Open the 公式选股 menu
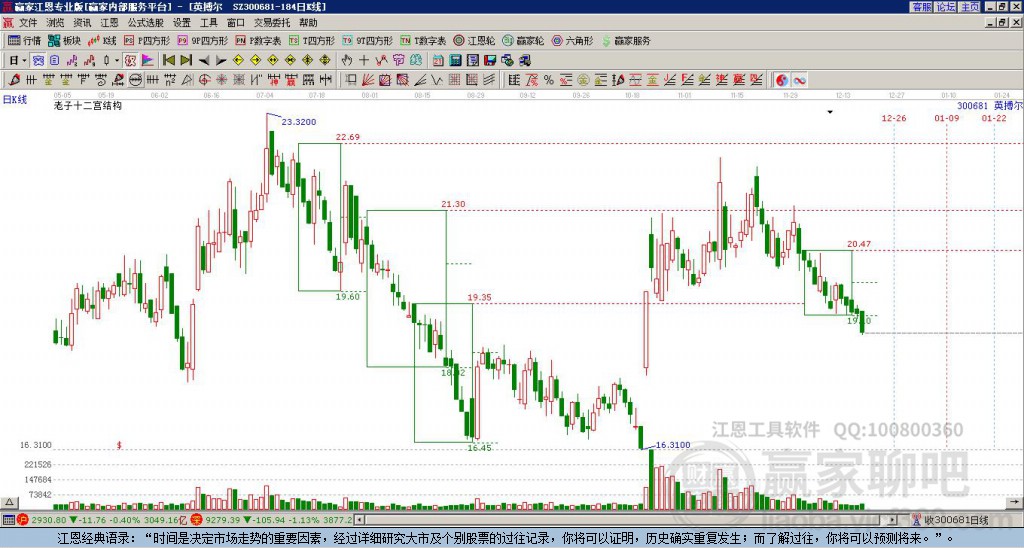 pyautogui.click(x=146, y=23)
